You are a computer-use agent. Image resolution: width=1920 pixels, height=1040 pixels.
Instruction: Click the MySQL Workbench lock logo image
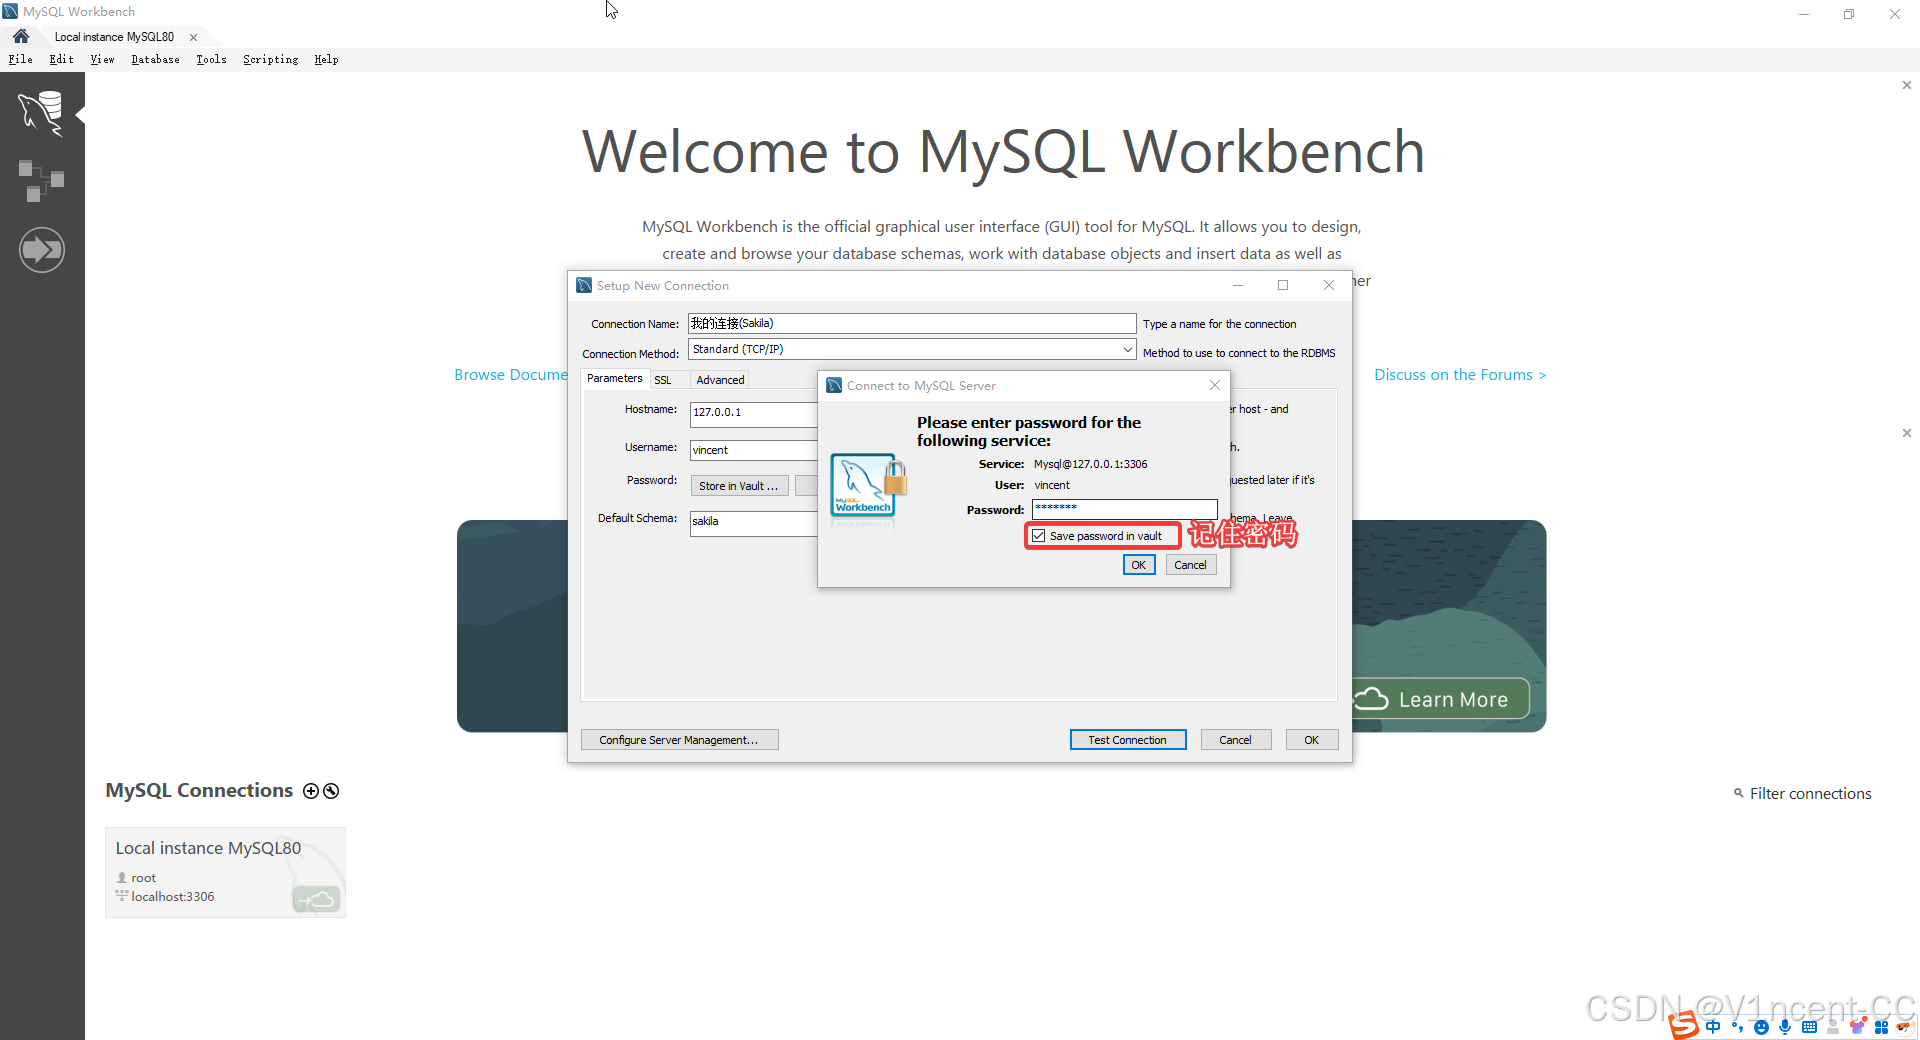pyautogui.click(x=868, y=487)
